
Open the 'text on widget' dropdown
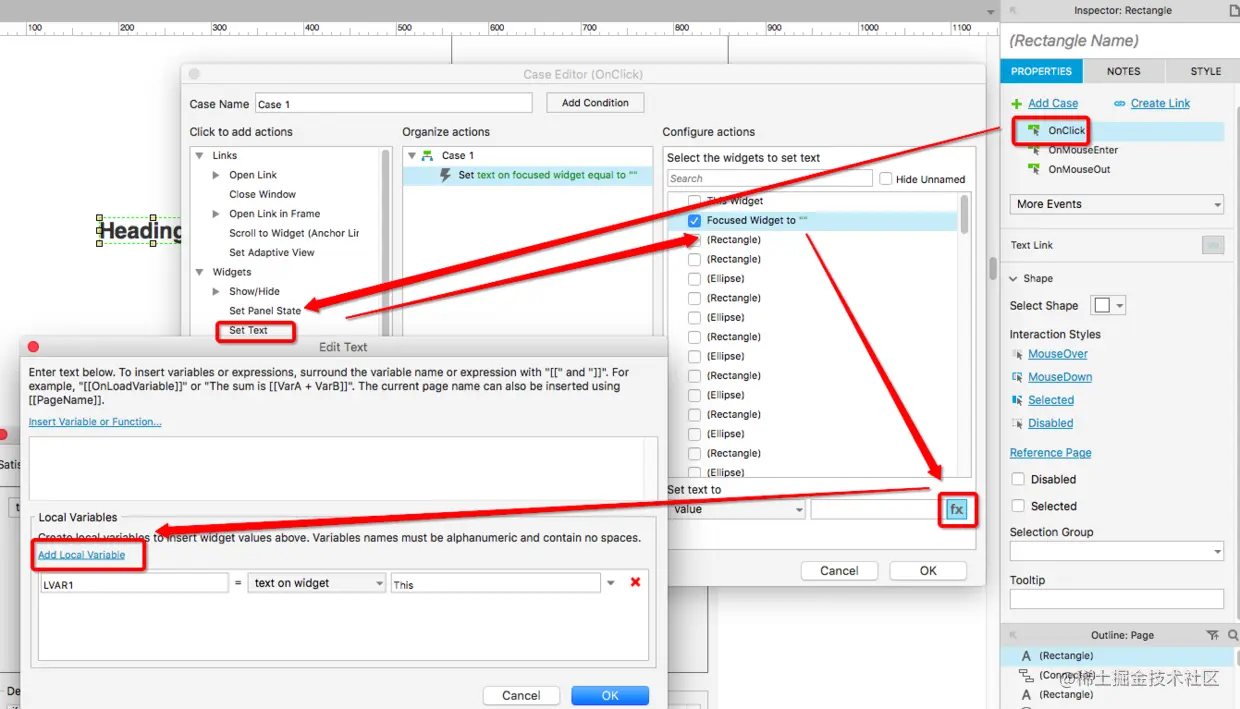pos(317,583)
